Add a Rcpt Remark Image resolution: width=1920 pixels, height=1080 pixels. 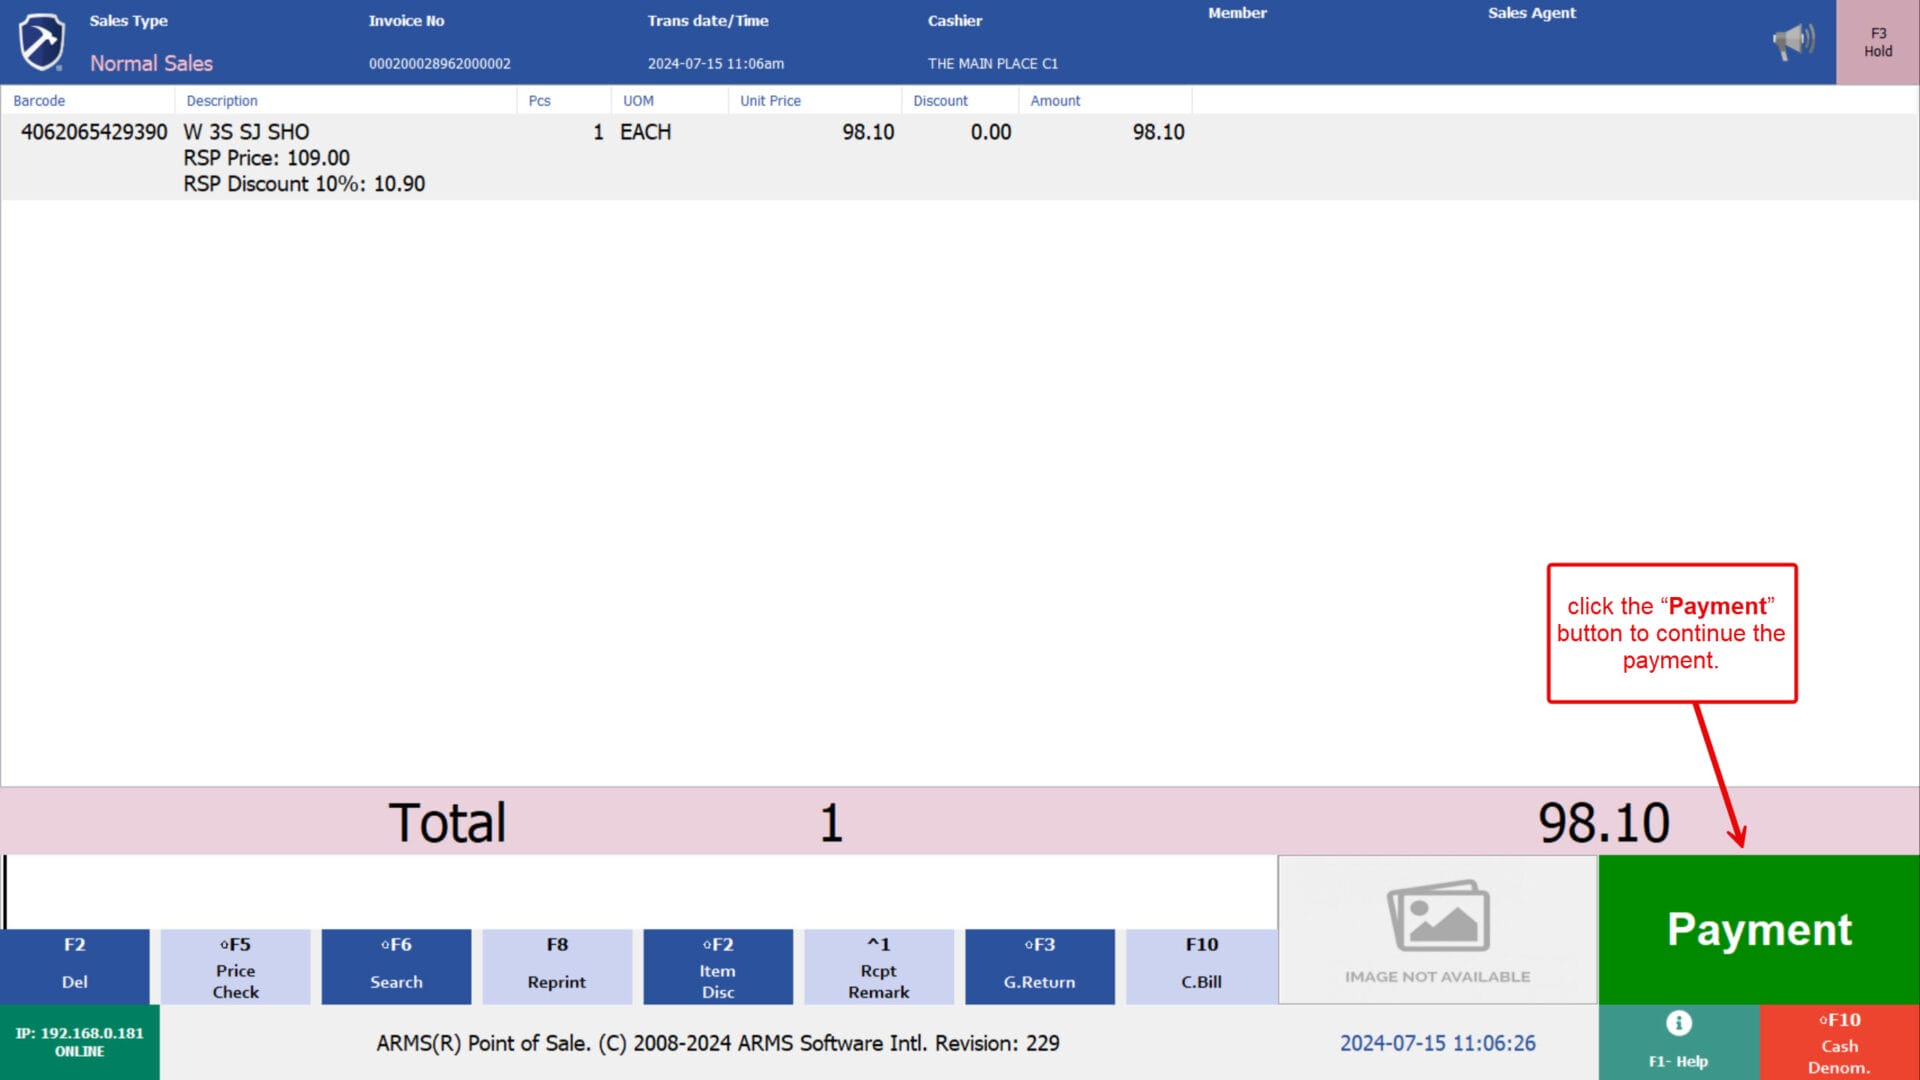click(878, 967)
